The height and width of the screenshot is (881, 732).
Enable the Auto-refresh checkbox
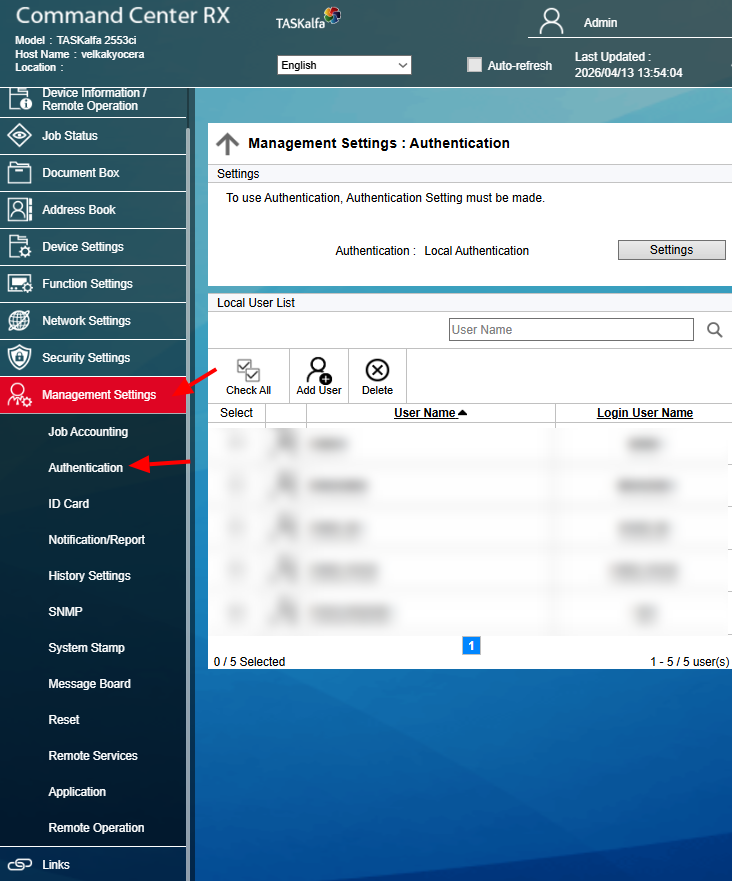[x=475, y=65]
